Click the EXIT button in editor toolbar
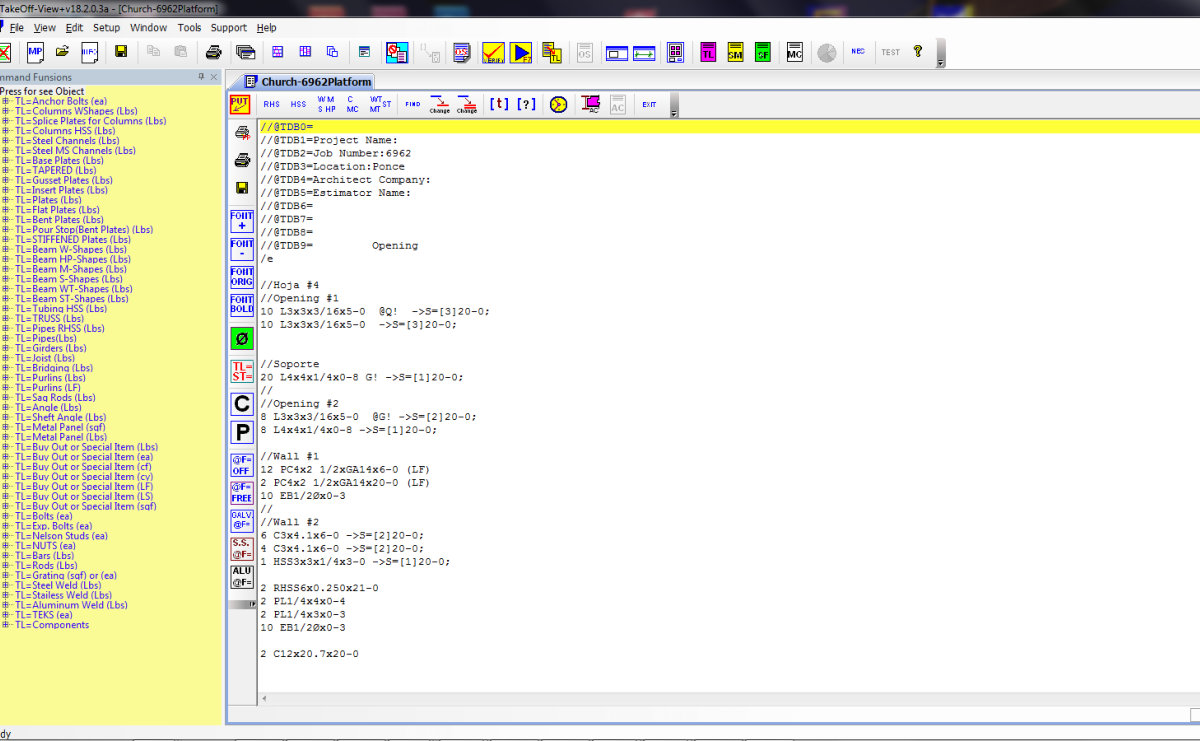1200x741 pixels. tap(649, 104)
